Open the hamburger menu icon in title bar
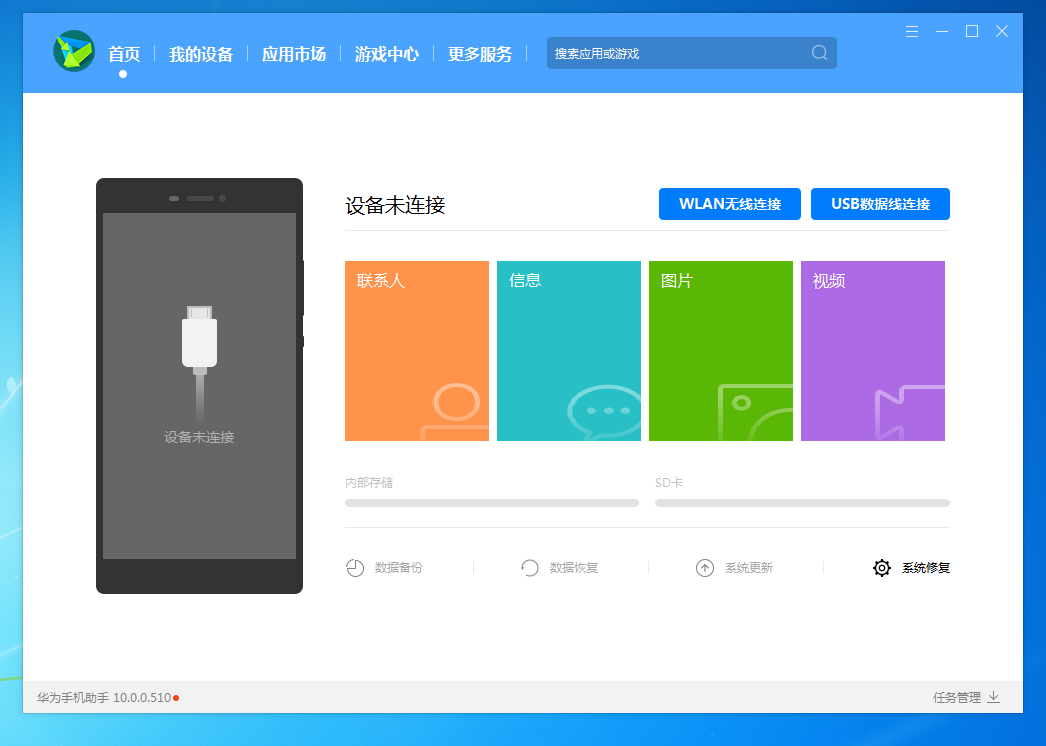 (911, 32)
